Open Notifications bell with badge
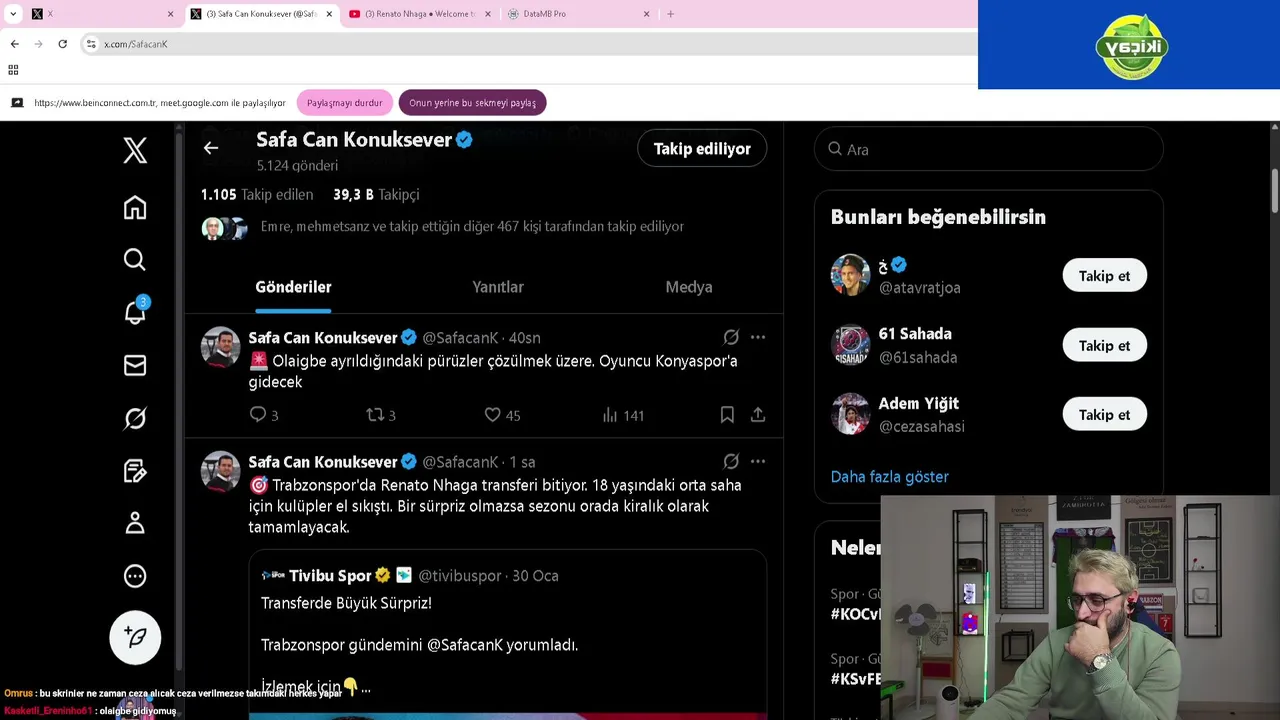The height and width of the screenshot is (720, 1280). [x=135, y=312]
